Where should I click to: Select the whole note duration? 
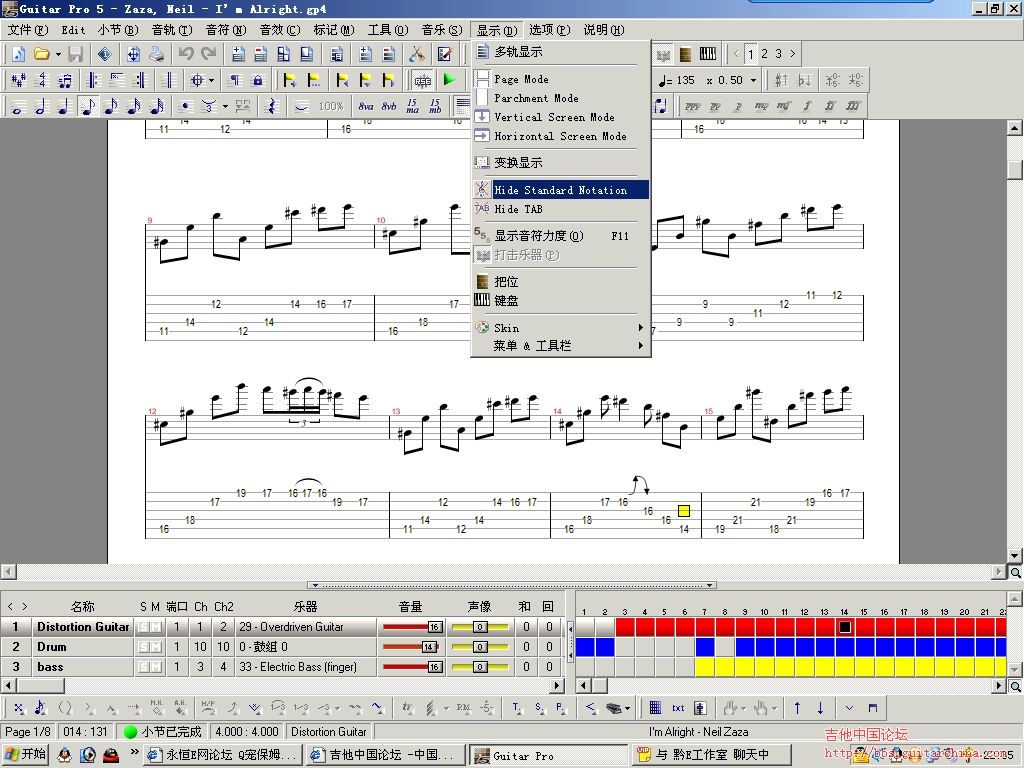tap(18, 106)
